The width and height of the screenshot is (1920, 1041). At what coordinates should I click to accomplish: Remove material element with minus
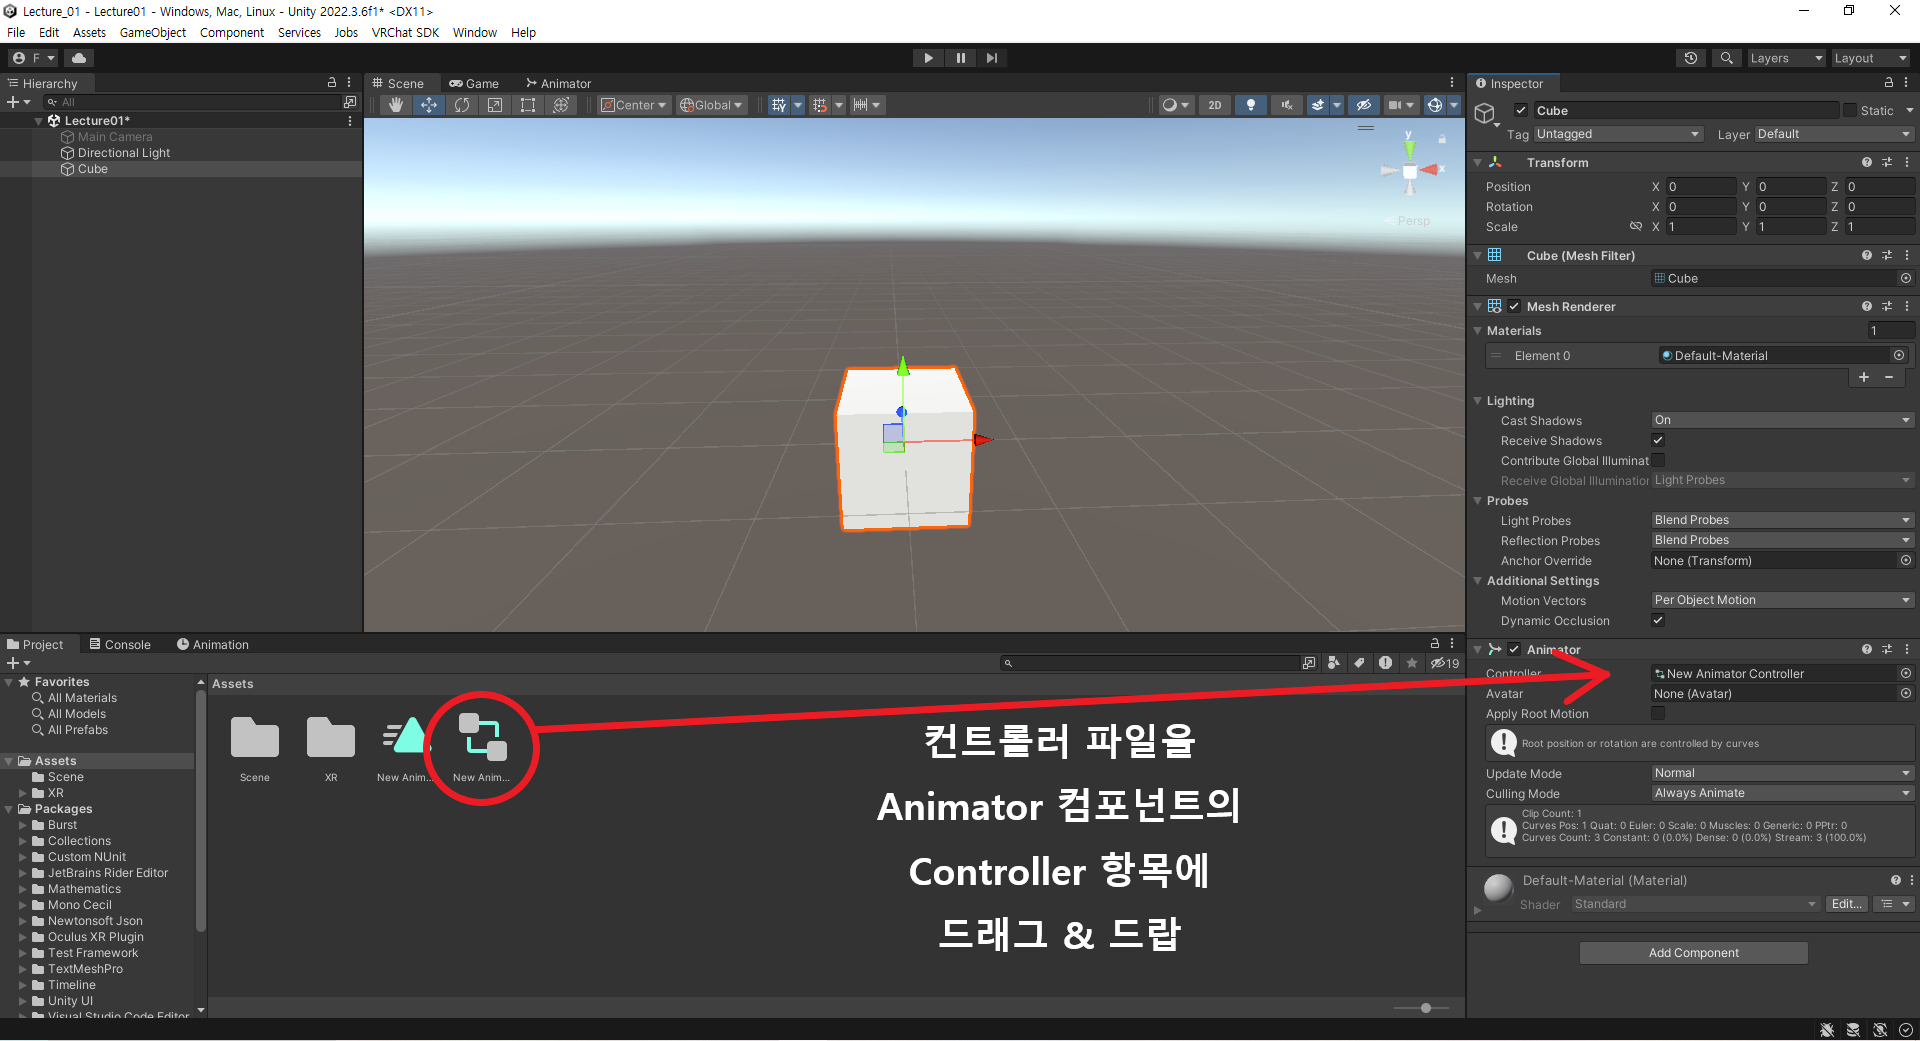click(x=1889, y=377)
